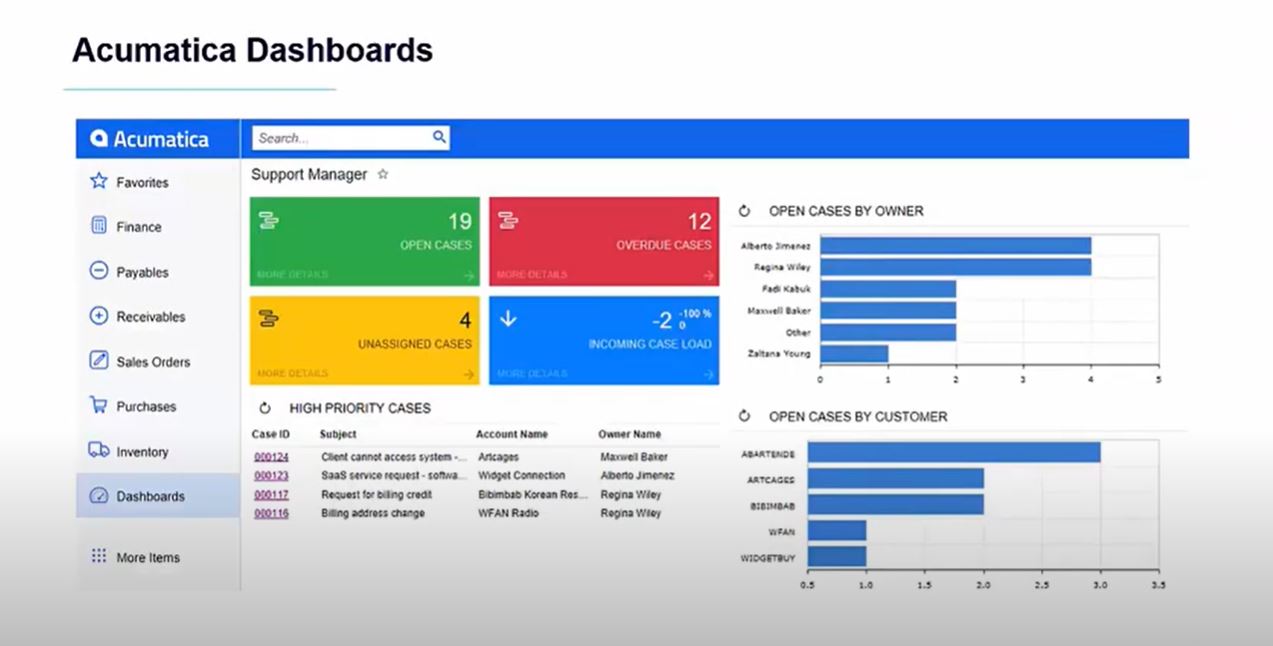Select Inventory in the sidebar
Screen dimensions: 1273x646
pos(158,452)
